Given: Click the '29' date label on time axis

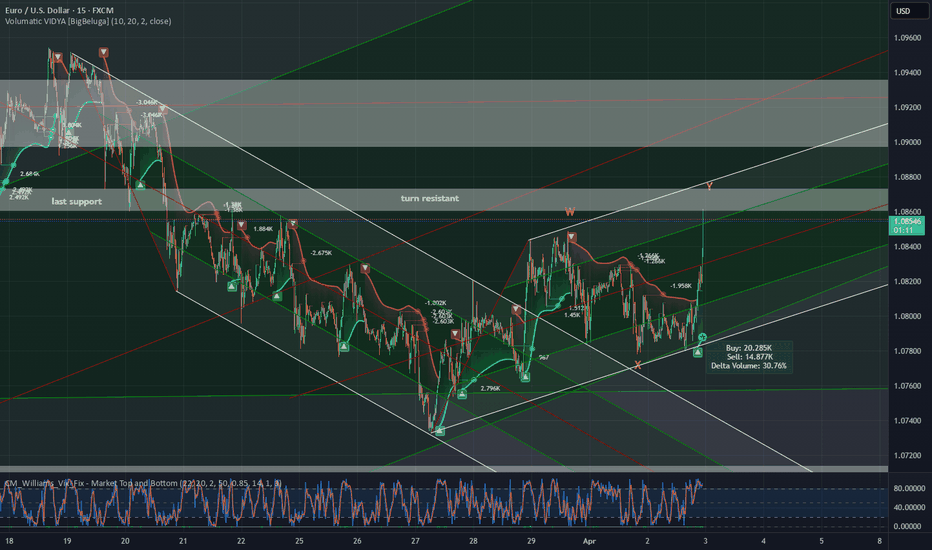Looking at the screenshot, I should click(x=531, y=541).
